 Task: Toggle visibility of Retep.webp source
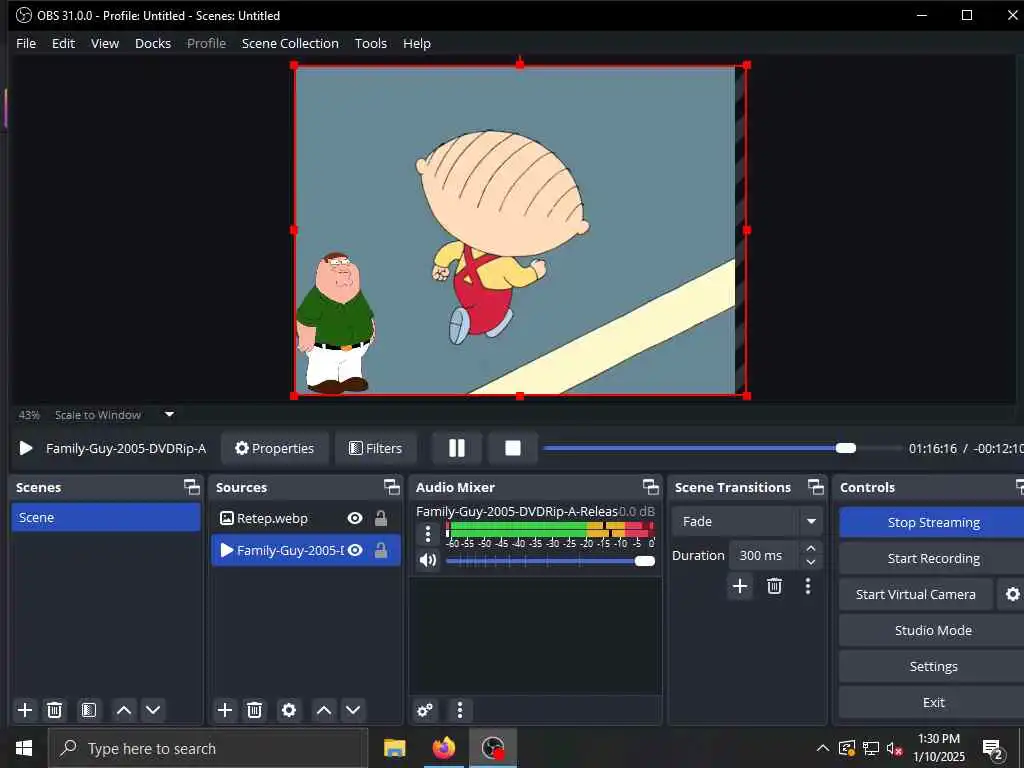355,518
